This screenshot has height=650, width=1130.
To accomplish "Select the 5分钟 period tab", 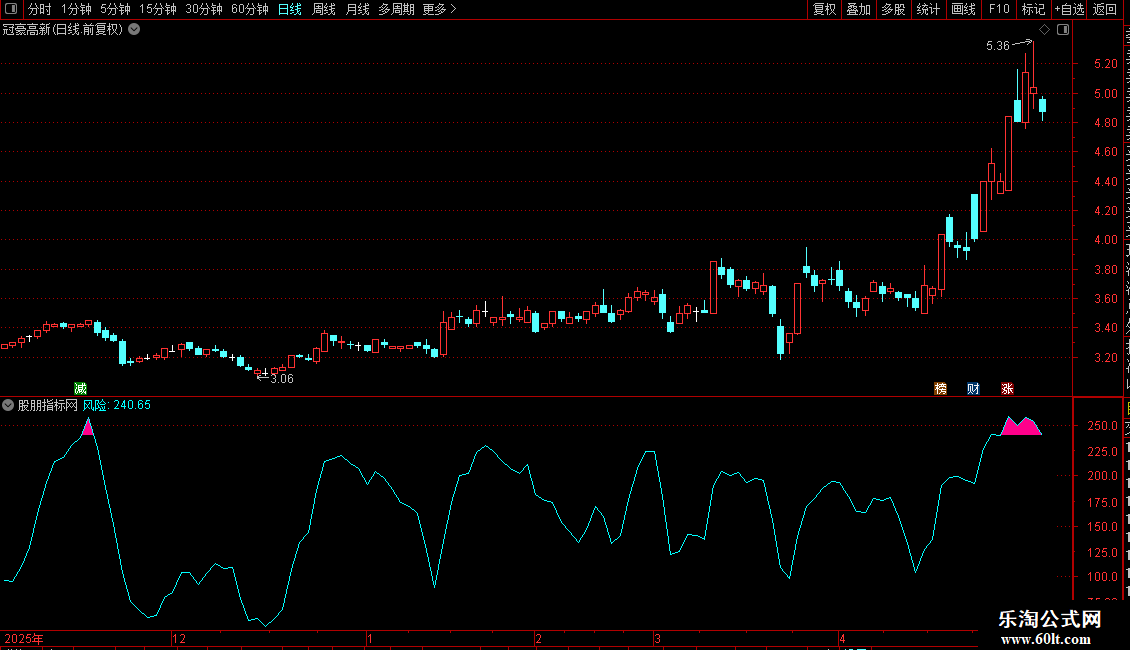I will pos(115,9).
